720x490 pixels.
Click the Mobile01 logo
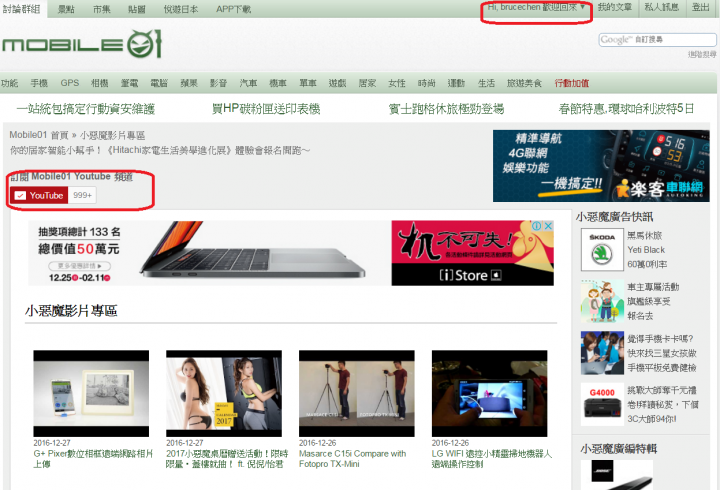click(82, 44)
